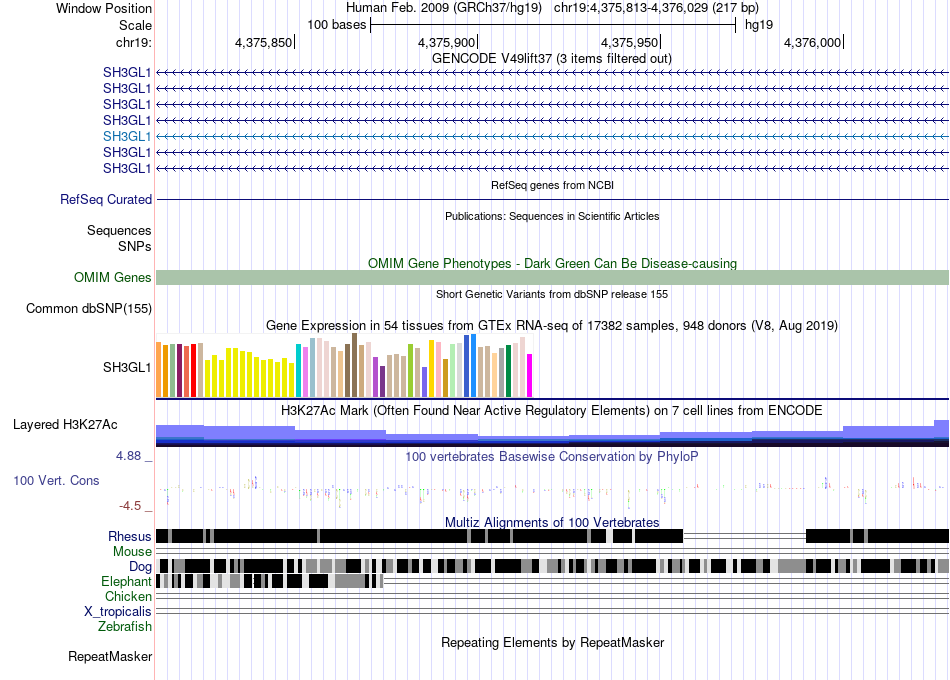The height and width of the screenshot is (680, 950).
Task: Click the 100 bases scale bar label
Action: pyautogui.click(x=336, y=25)
